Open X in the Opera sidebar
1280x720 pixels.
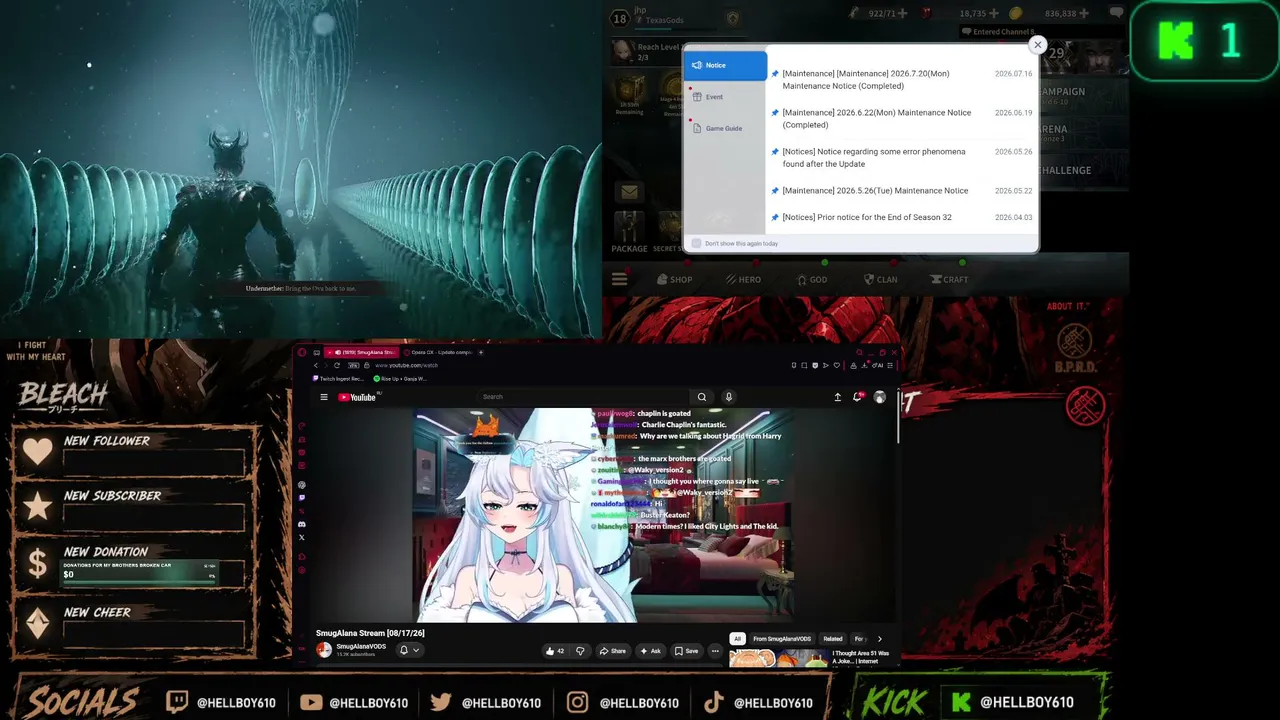(x=302, y=537)
